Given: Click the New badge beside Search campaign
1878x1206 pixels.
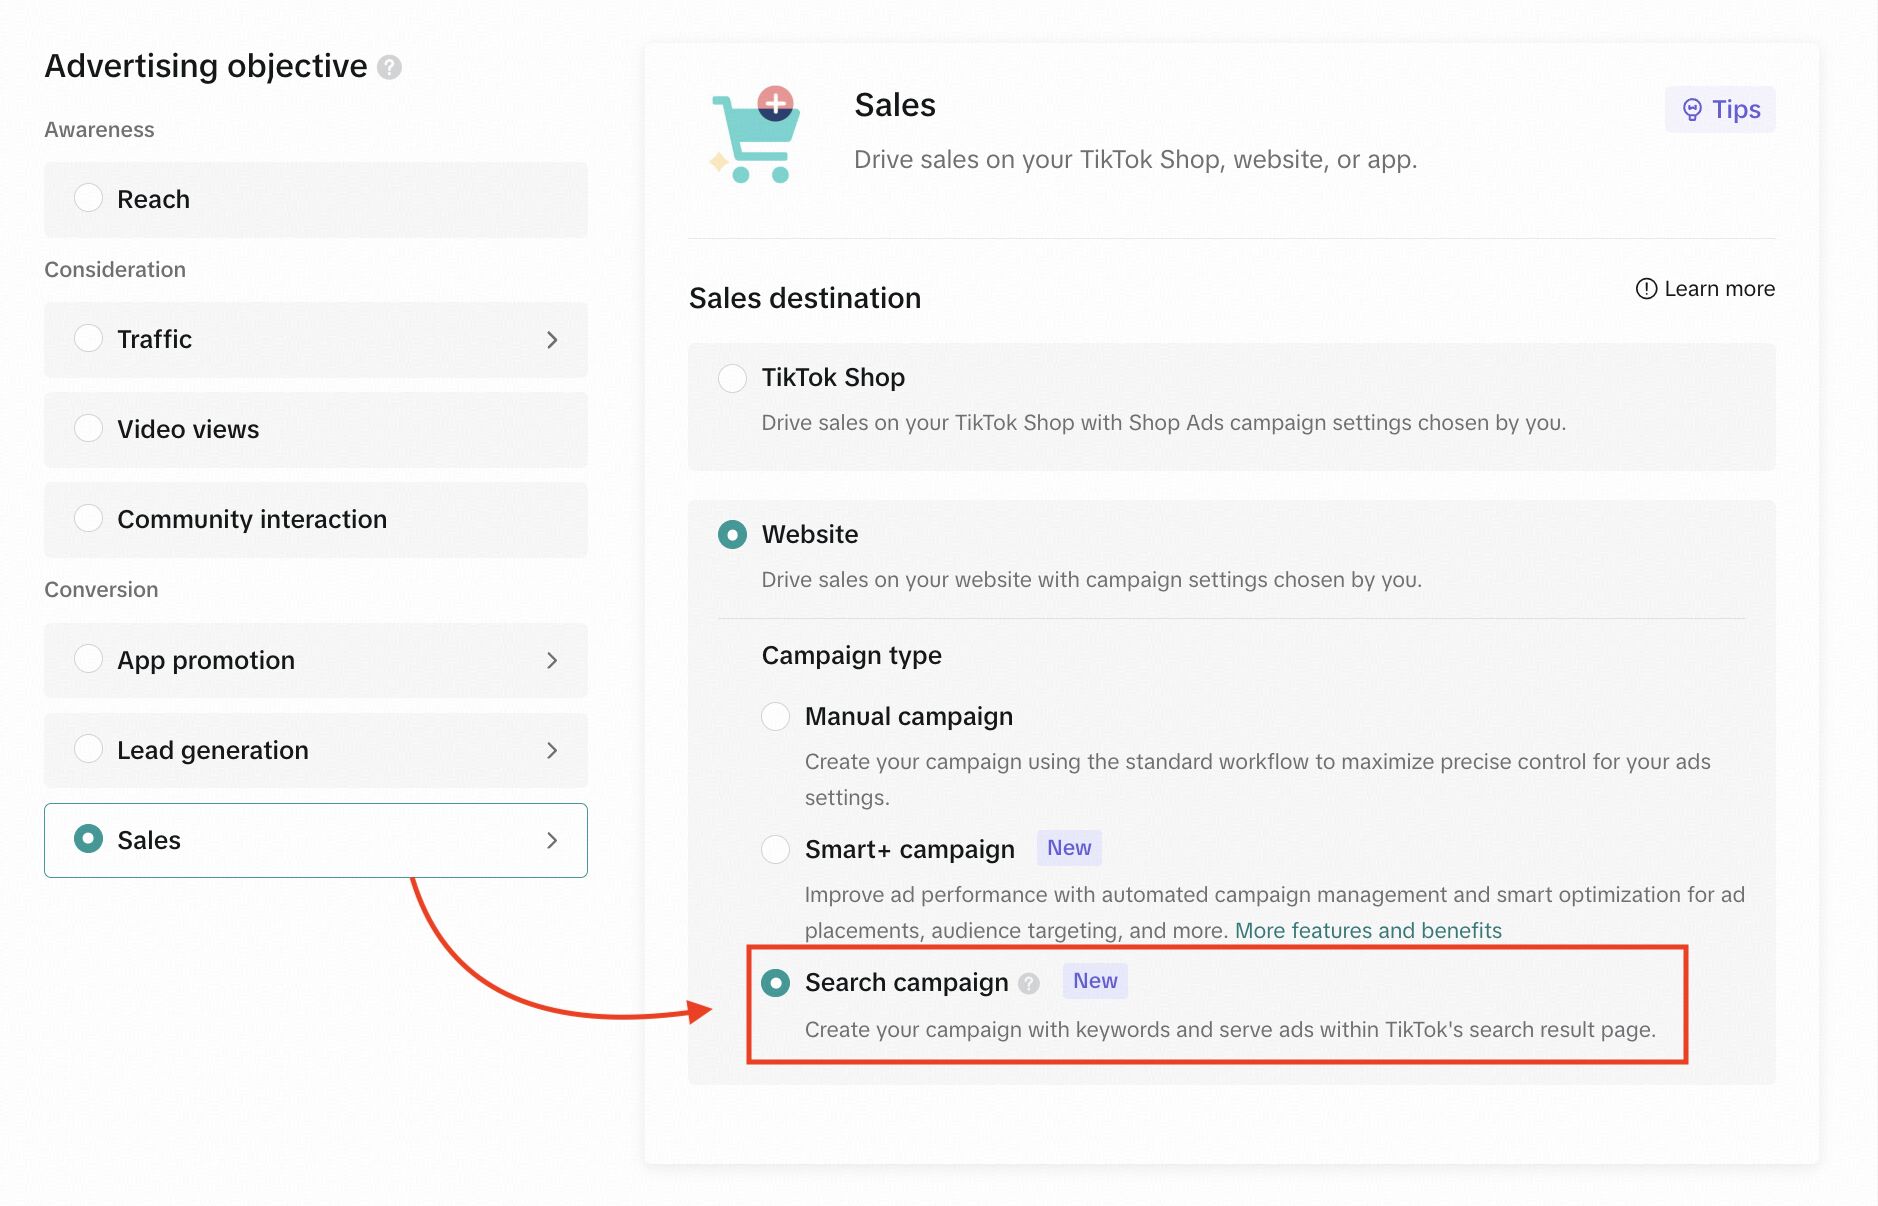Looking at the screenshot, I should [x=1095, y=981].
